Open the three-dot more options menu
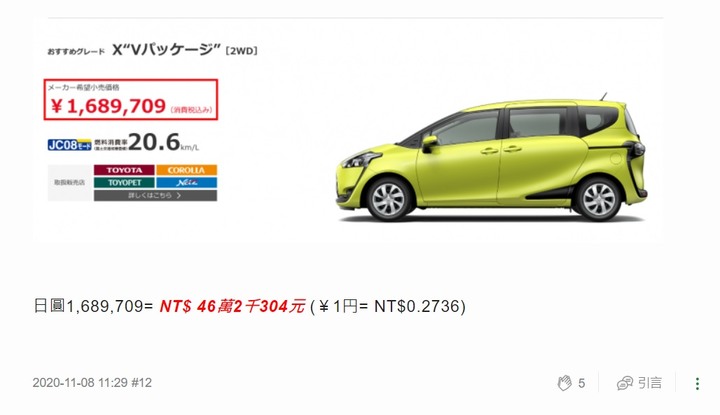Image resolution: width=720 pixels, height=415 pixels. [697, 384]
